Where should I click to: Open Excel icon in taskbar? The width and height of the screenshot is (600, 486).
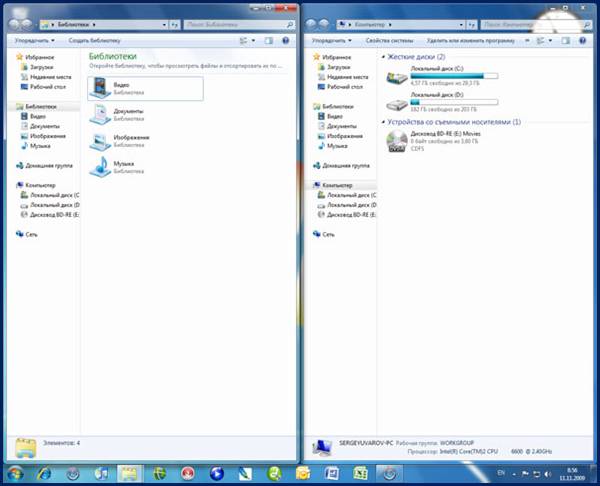click(360, 474)
